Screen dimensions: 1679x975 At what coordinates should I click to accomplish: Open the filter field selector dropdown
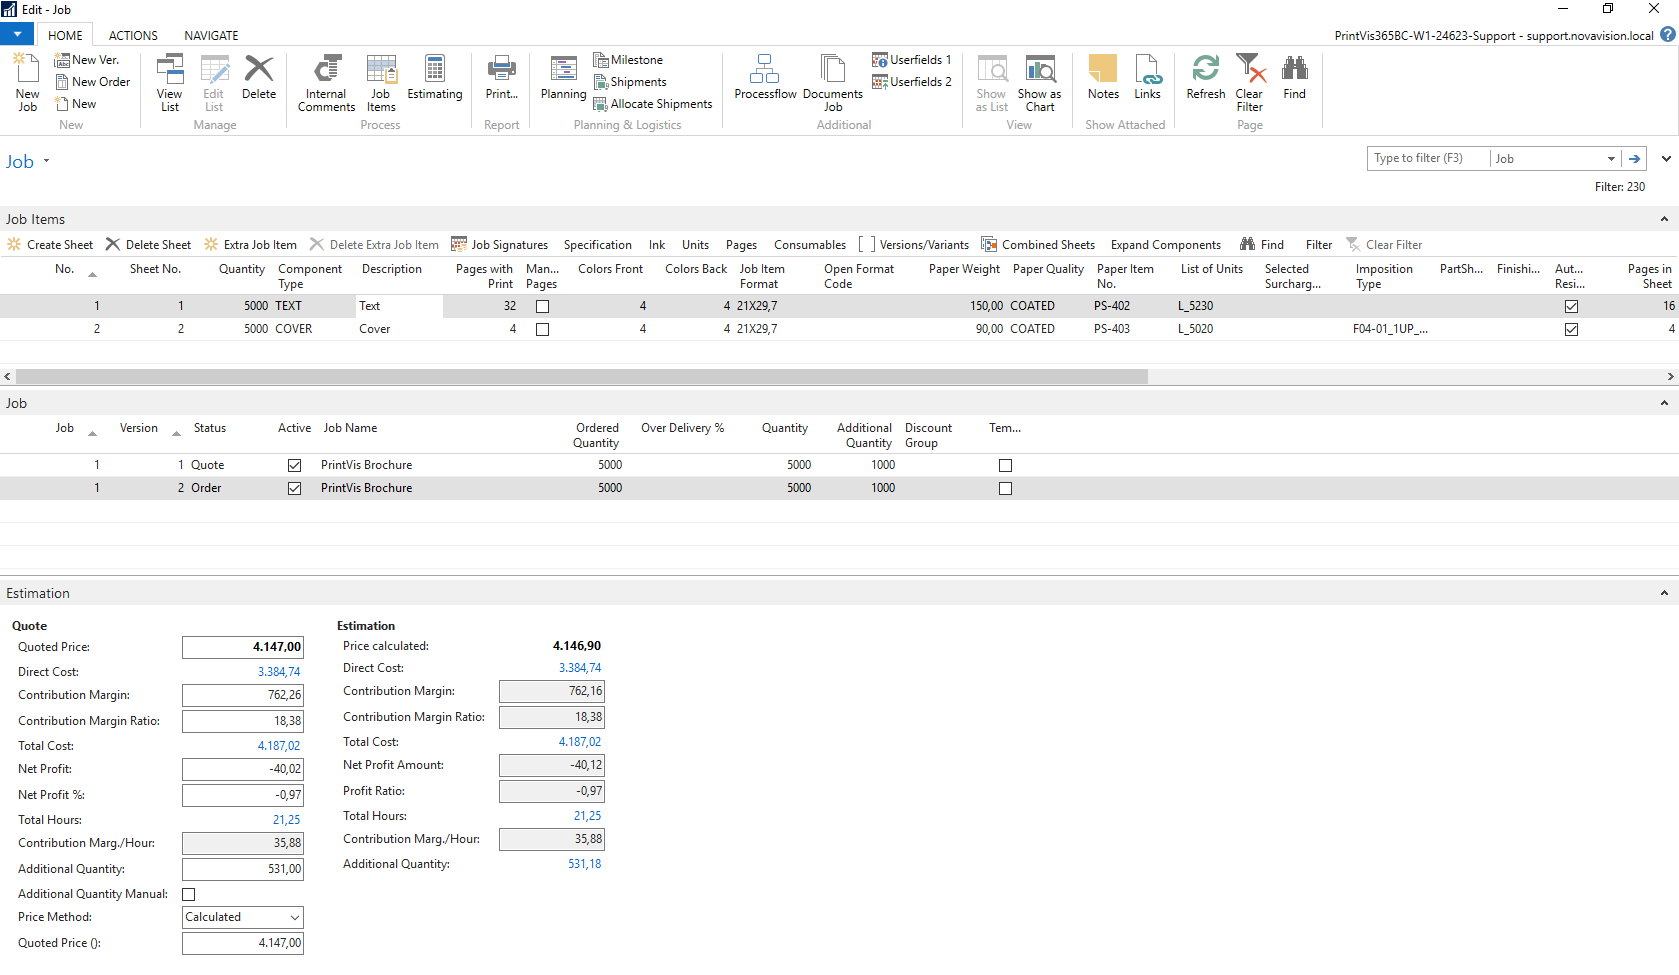(1611, 158)
